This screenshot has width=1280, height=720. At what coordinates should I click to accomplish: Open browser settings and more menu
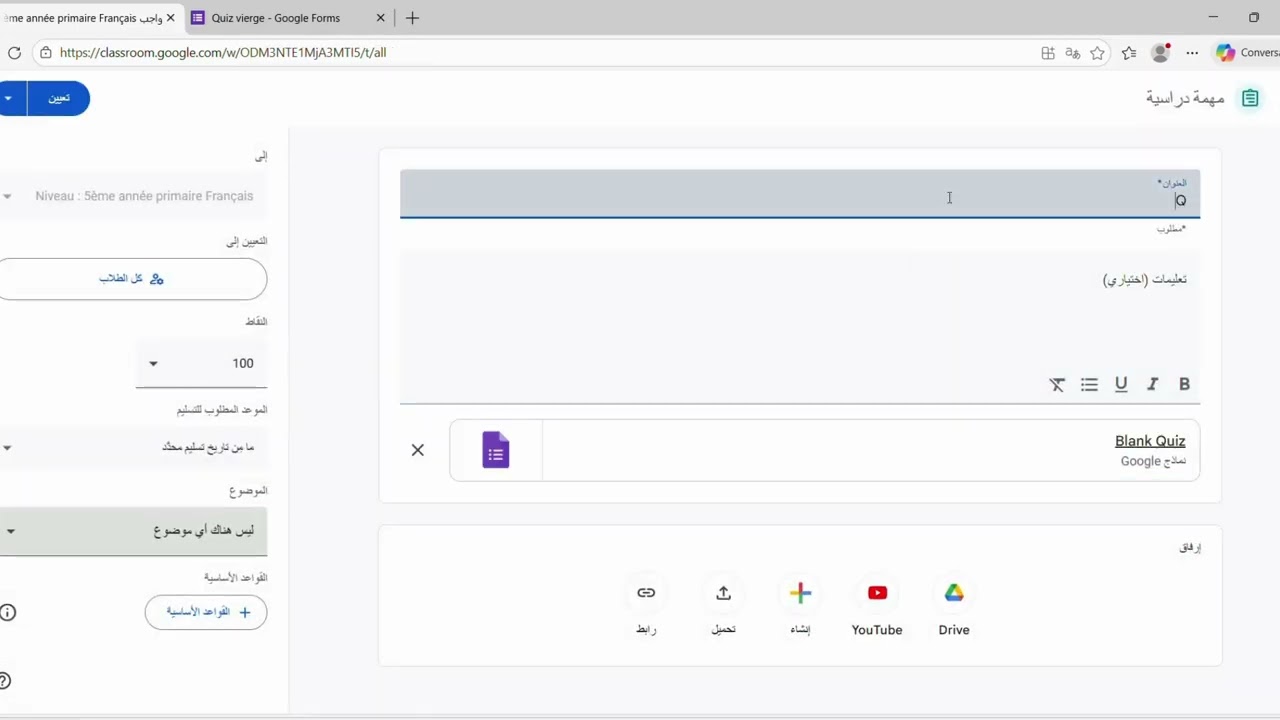coord(1192,53)
